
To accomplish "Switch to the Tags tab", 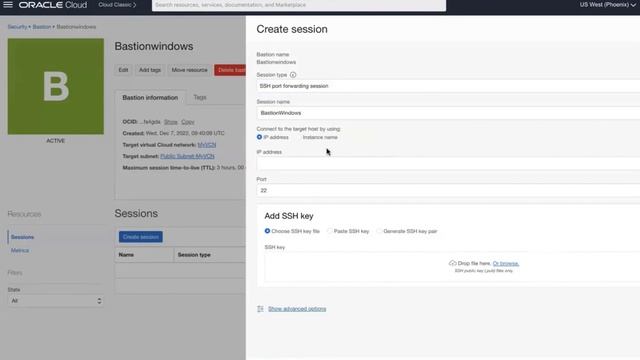I will coord(200,97).
